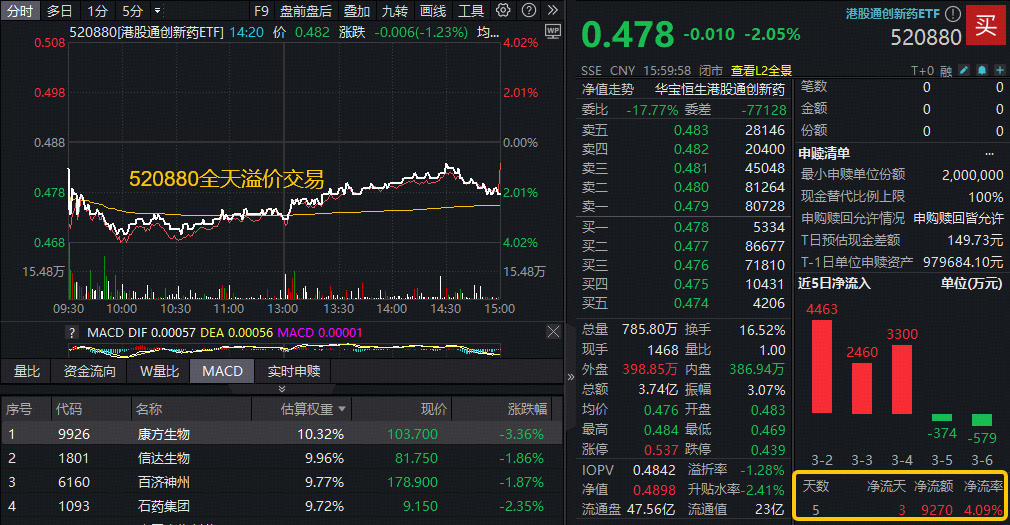Screen dimensions: 1010x525
Task: Open MACD indicator help question icon
Action: click(72, 332)
